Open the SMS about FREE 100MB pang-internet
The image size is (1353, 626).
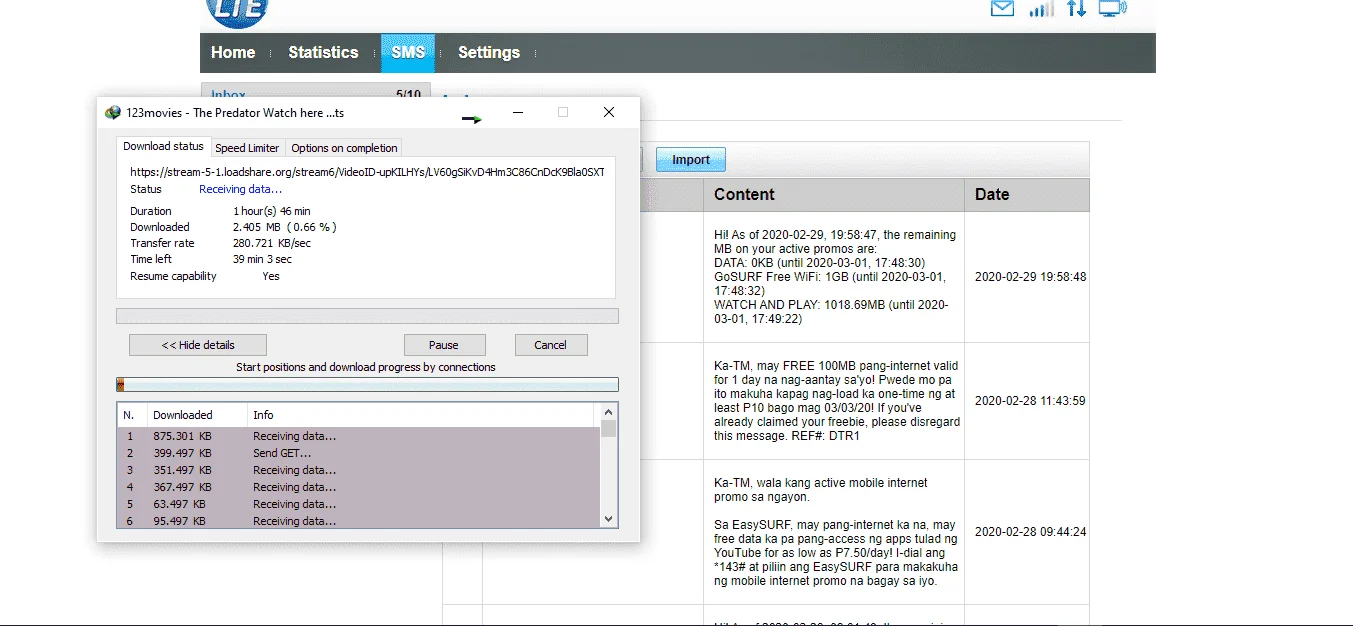834,401
